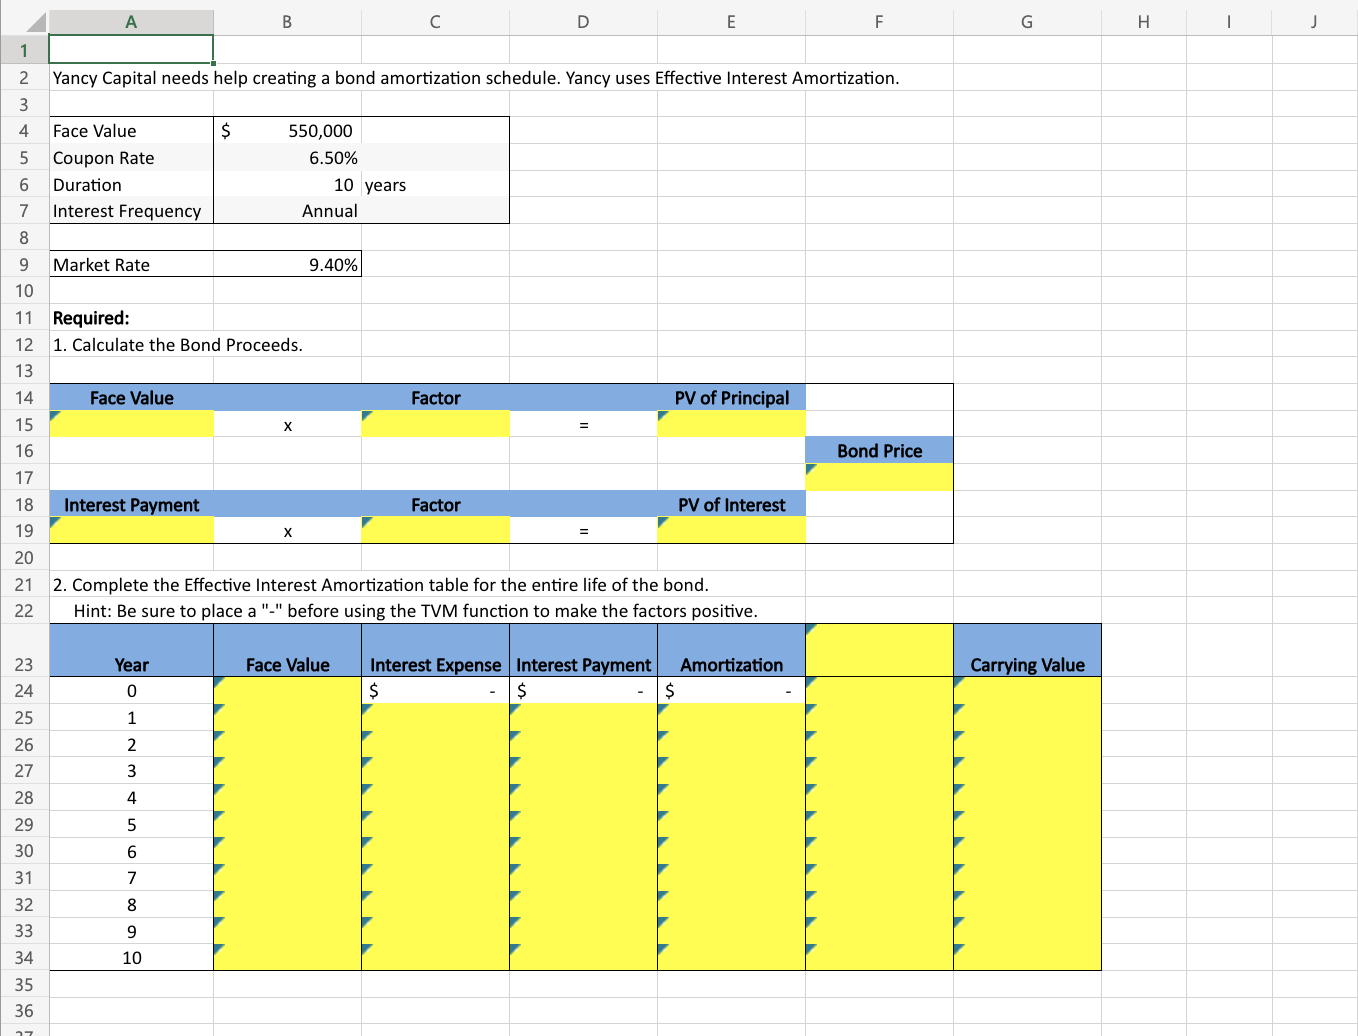Screen dimensions: 1358x1036
Task: Select the yellow Bond Price value cell
Action: 878,477
